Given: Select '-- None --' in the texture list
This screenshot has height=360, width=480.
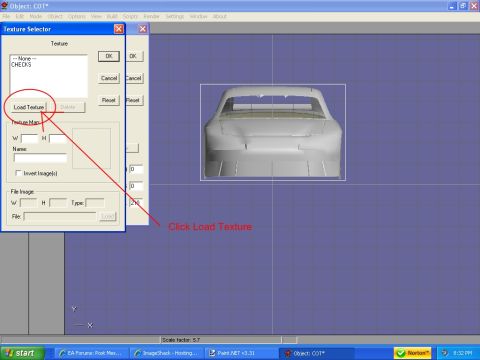Looking at the screenshot, I should 24,59.
